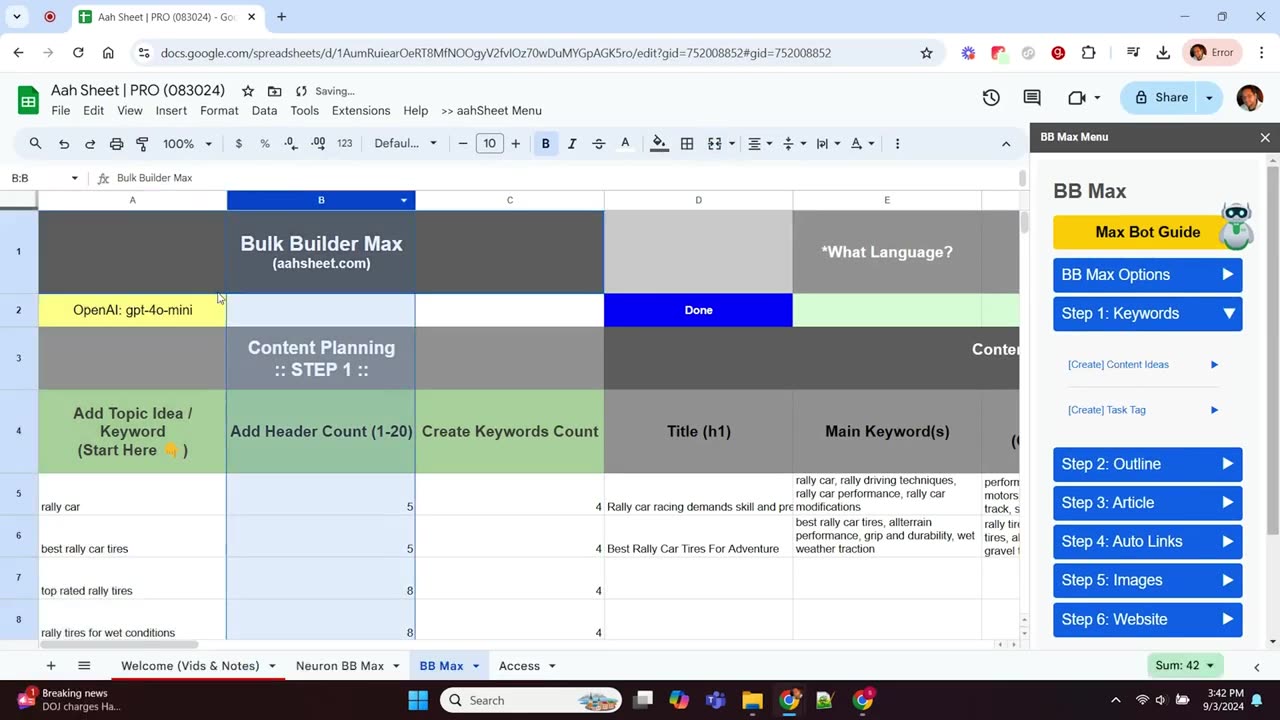Click the font size field
Screen dimensions: 1280x720
(489, 143)
